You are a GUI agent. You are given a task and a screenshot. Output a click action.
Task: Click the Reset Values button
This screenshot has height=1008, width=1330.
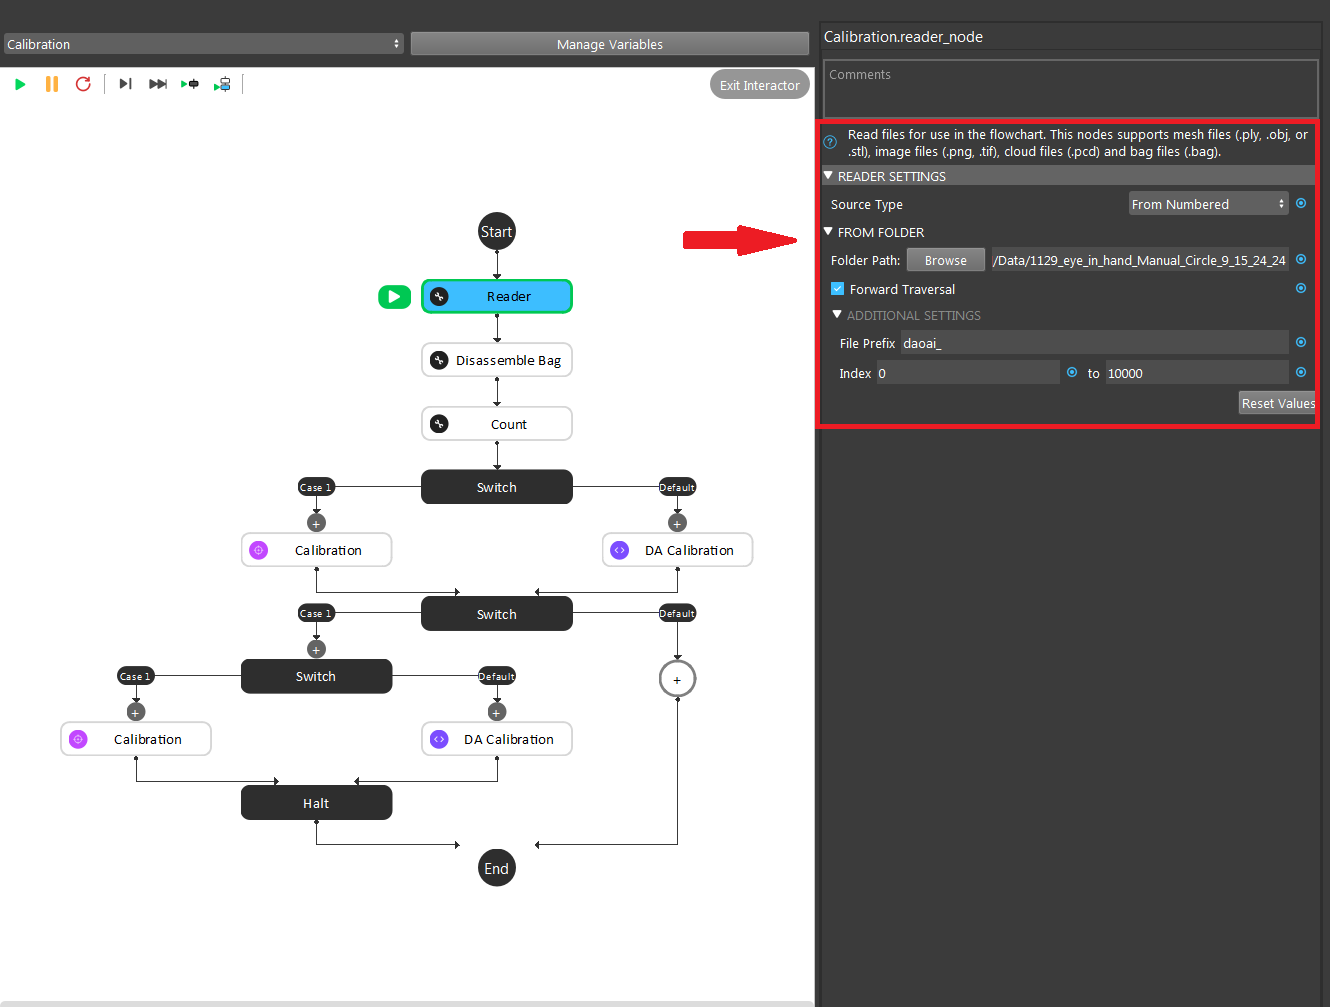[x=1277, y=403]
